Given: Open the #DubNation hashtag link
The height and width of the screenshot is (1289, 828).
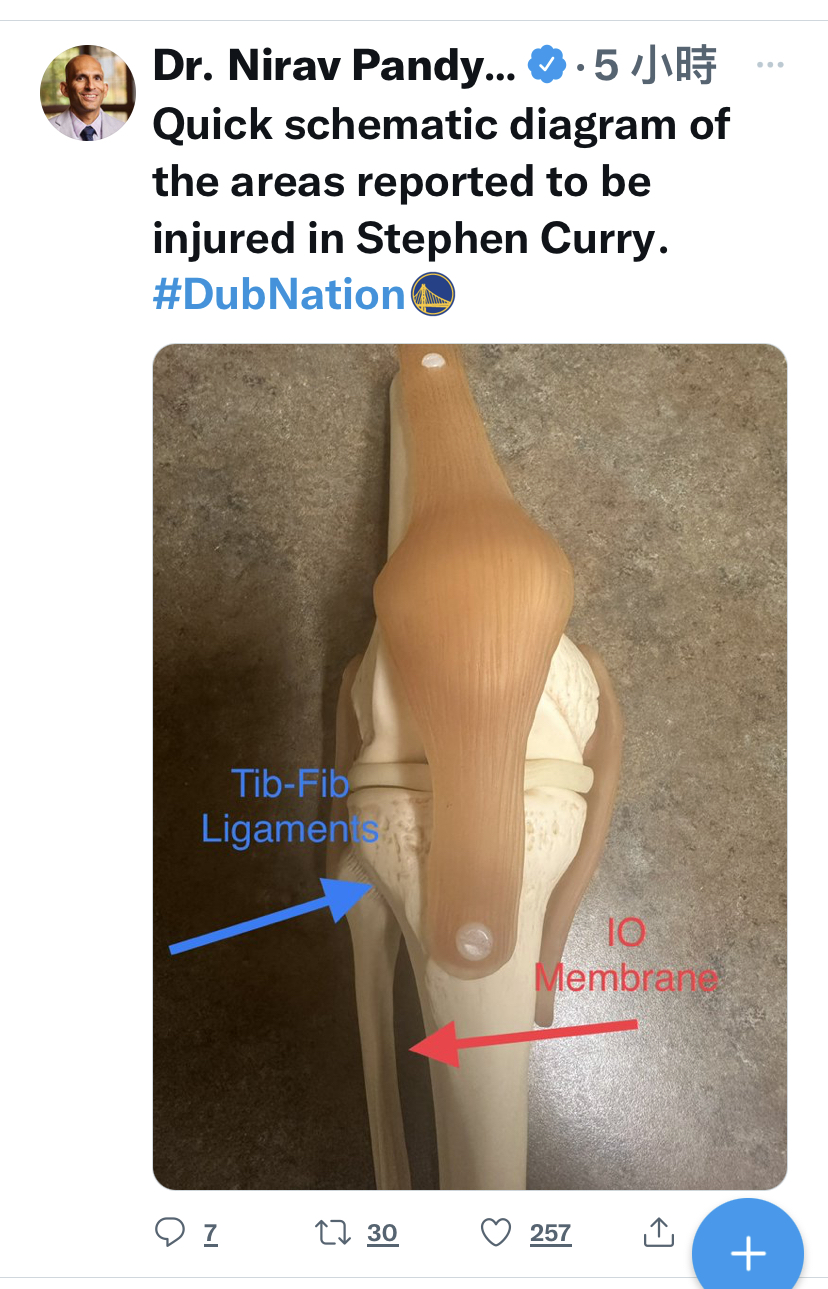Looking at the screenshot, I should point(279,295).
